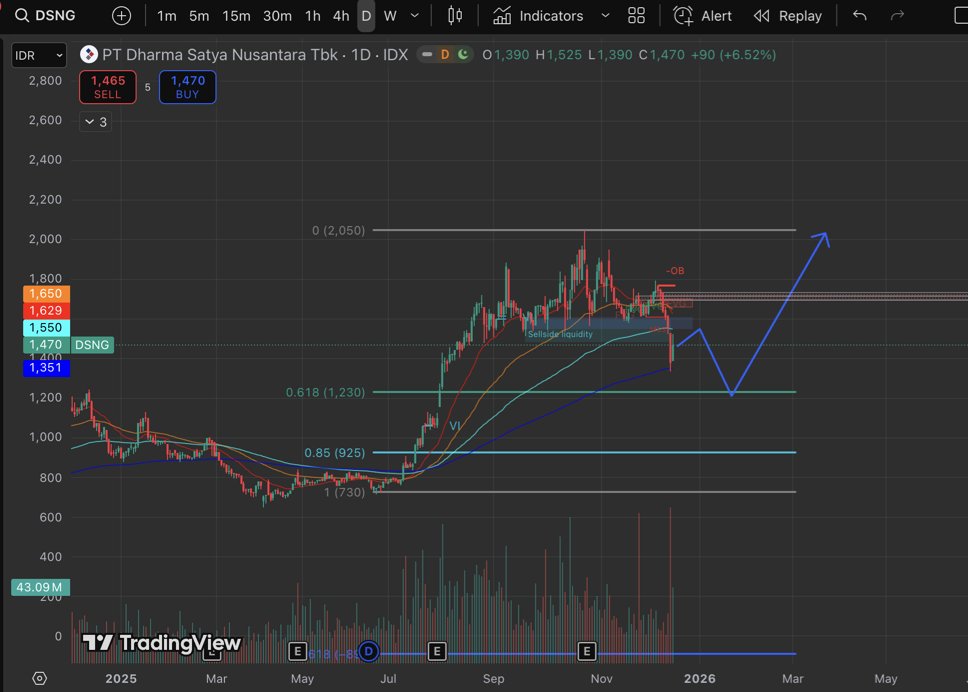Viewport: 969px width, 692px height.
Task: Select the W weekly timeframe
Action: [390, 15]
